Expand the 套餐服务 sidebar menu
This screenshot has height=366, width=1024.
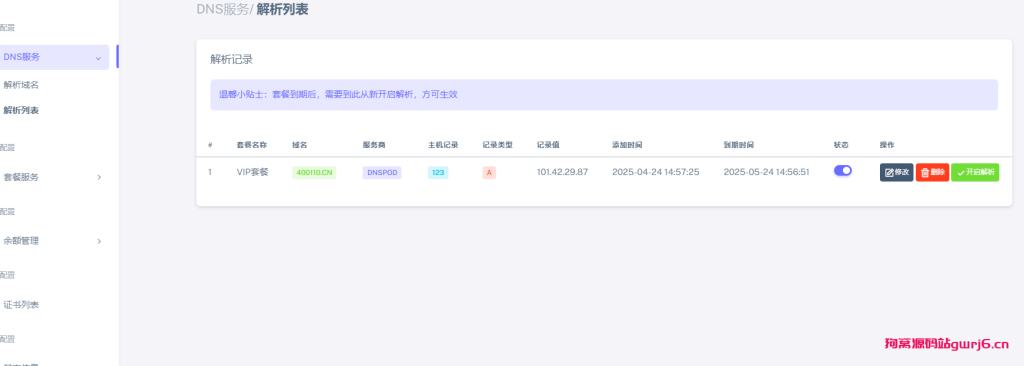[x=52, y=177]
